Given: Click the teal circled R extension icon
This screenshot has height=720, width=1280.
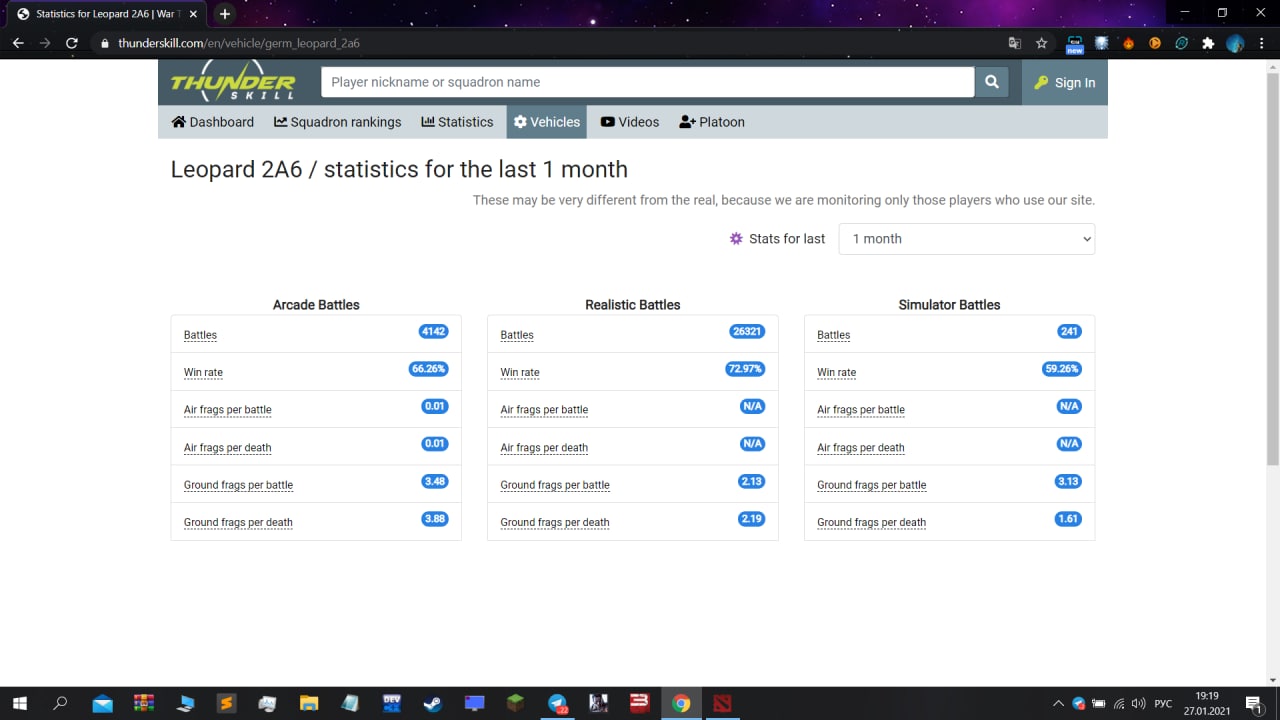Looking at the screenshot, I should coord(1181,43).
